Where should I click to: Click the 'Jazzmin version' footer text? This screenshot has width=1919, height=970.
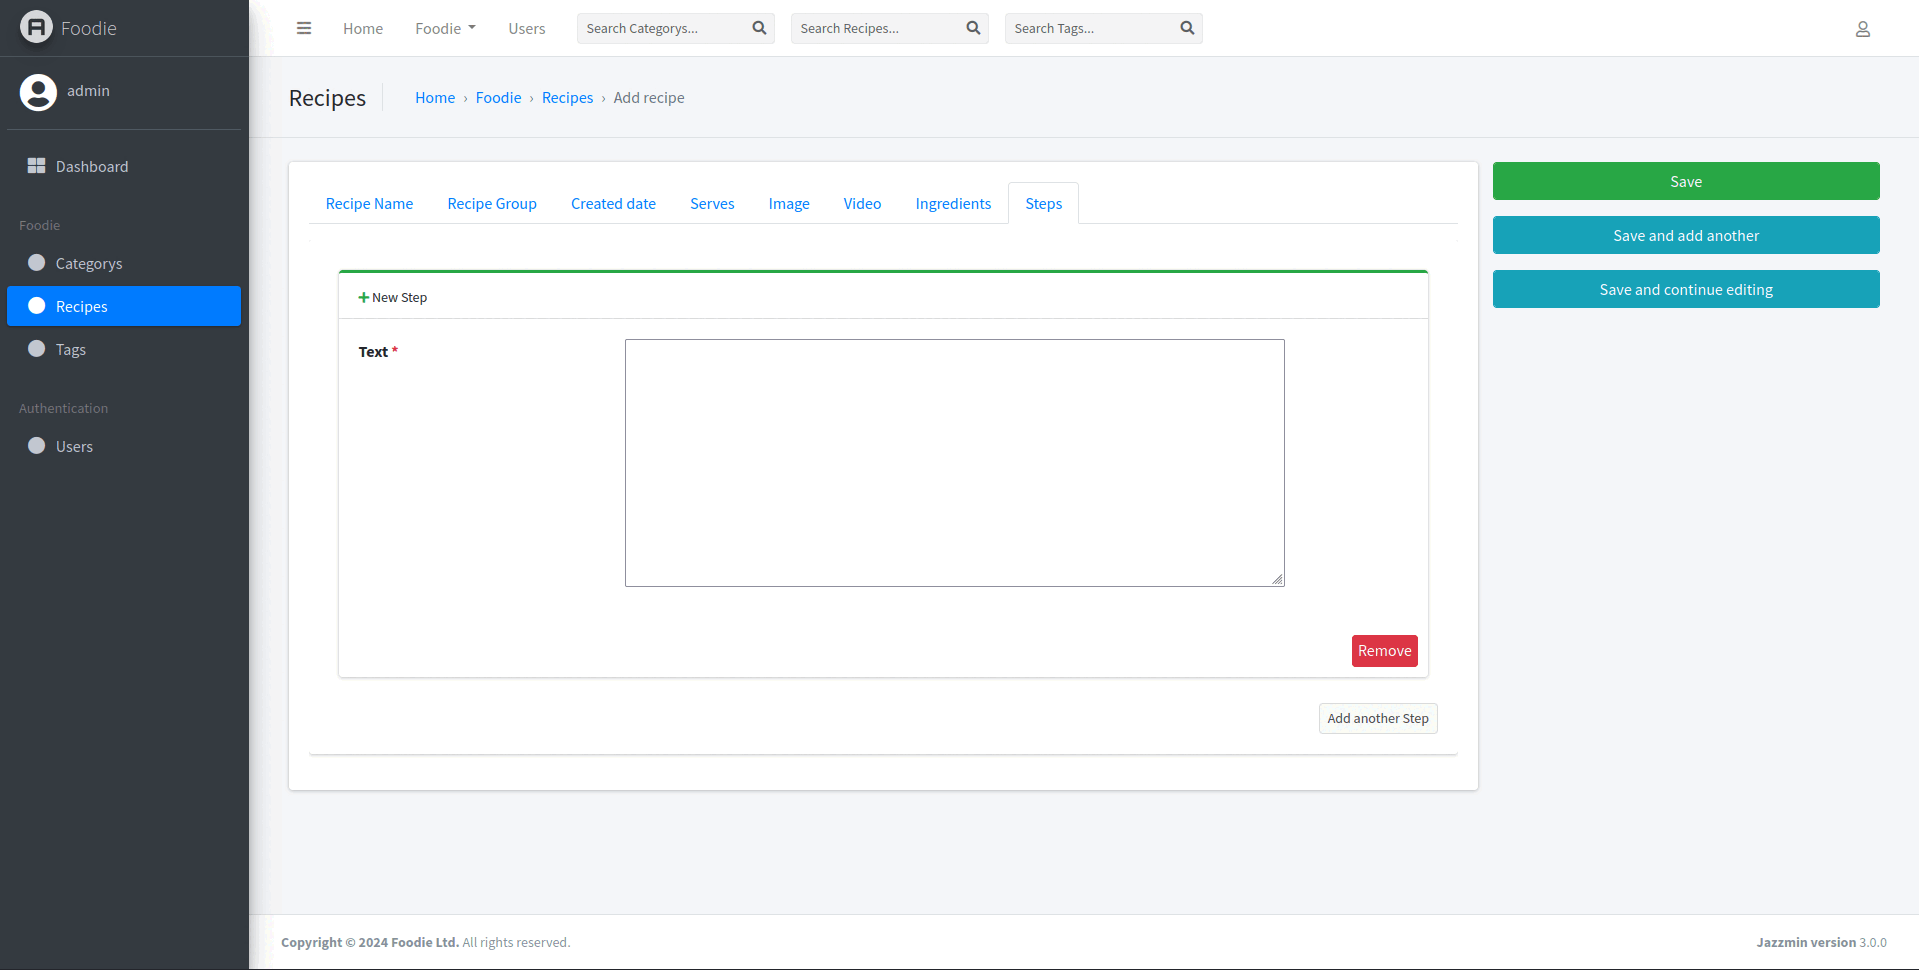pyautogui.click(x=1806, y=942)
